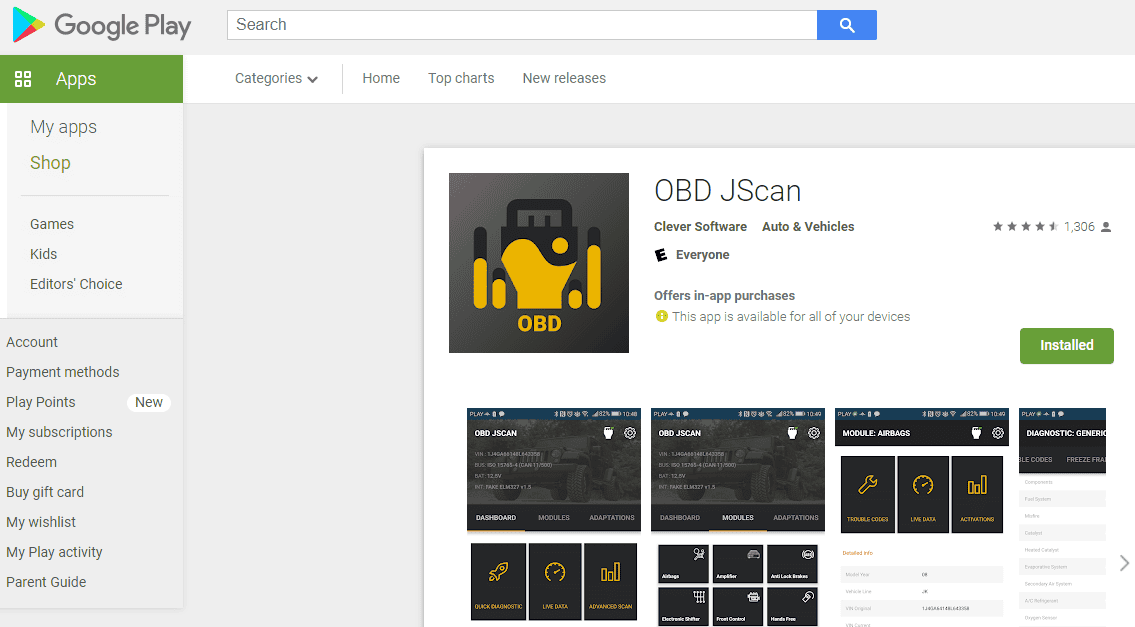1135x627 pixels.
Task: Open My wishlist
Action: click(41, 522)
